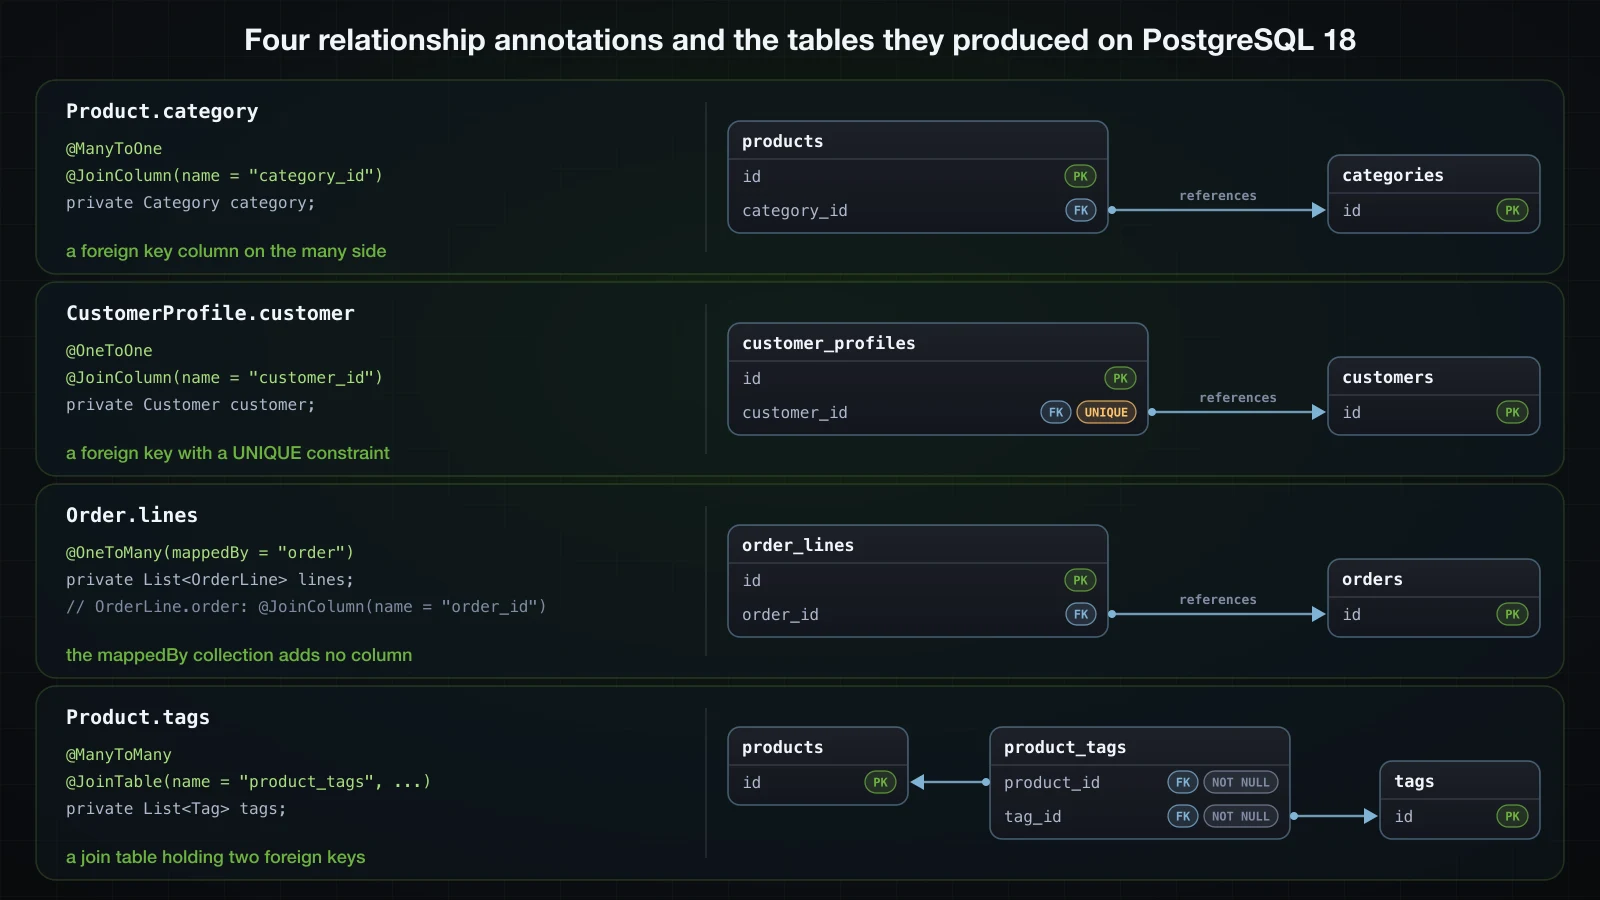Click 'references' label pointing to orders
The height and width of the screenshot is (900, 1600).
1218,599
